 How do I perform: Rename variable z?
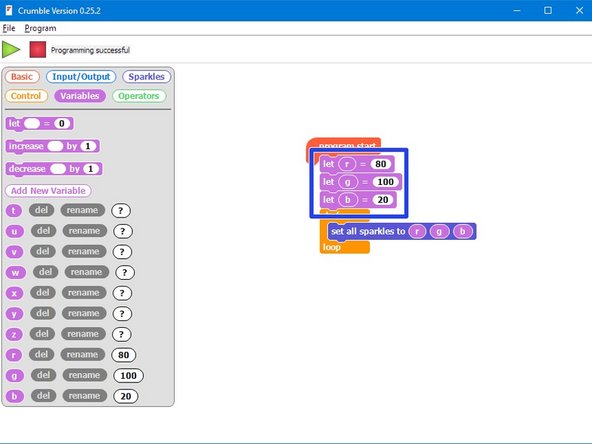point(83,334)
